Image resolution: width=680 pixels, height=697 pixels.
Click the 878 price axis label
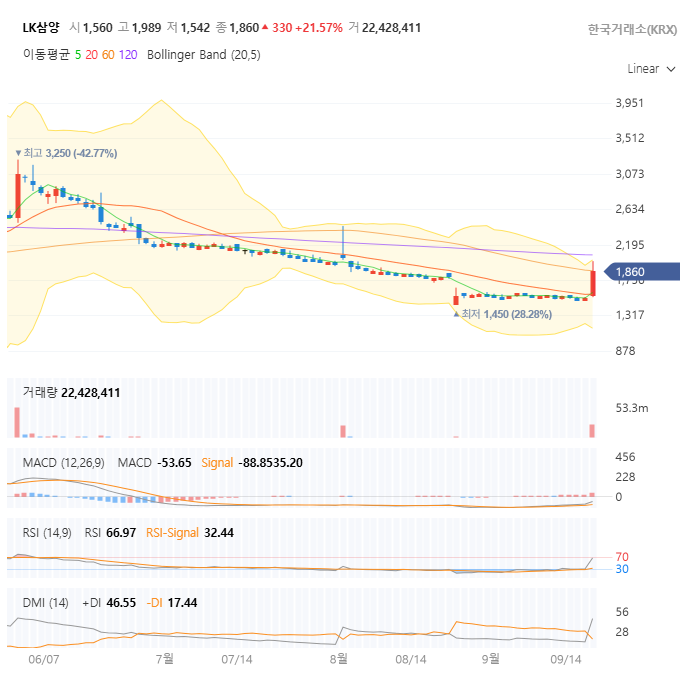(625, 351)
